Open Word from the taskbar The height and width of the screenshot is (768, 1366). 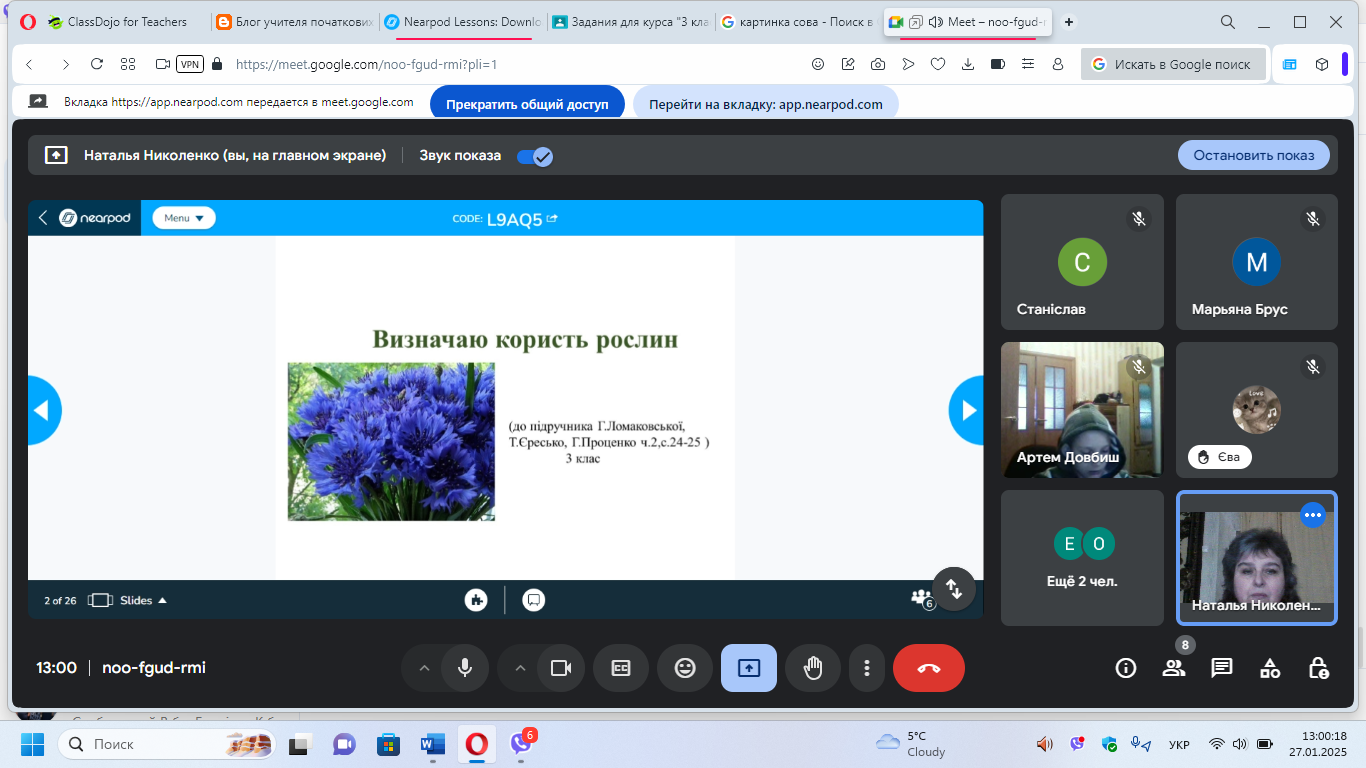click(x=433, y=744)
